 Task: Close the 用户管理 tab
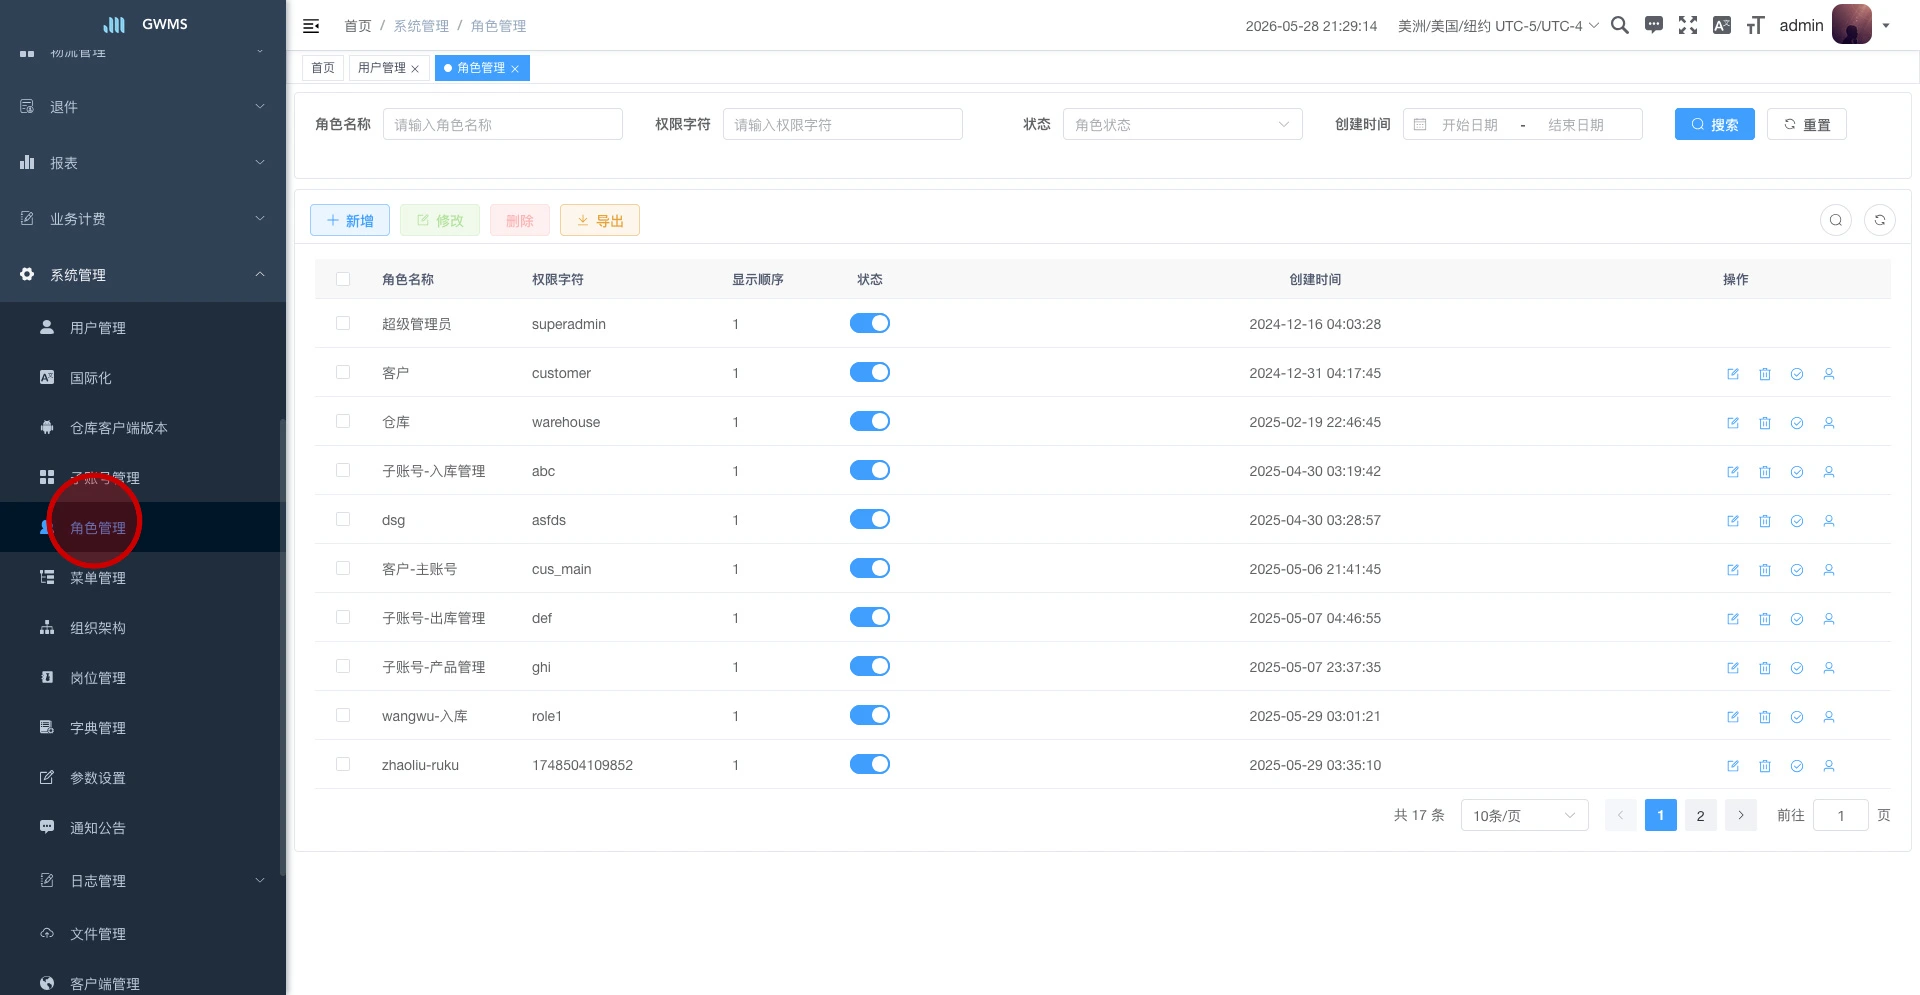click(x=415, y=69)
